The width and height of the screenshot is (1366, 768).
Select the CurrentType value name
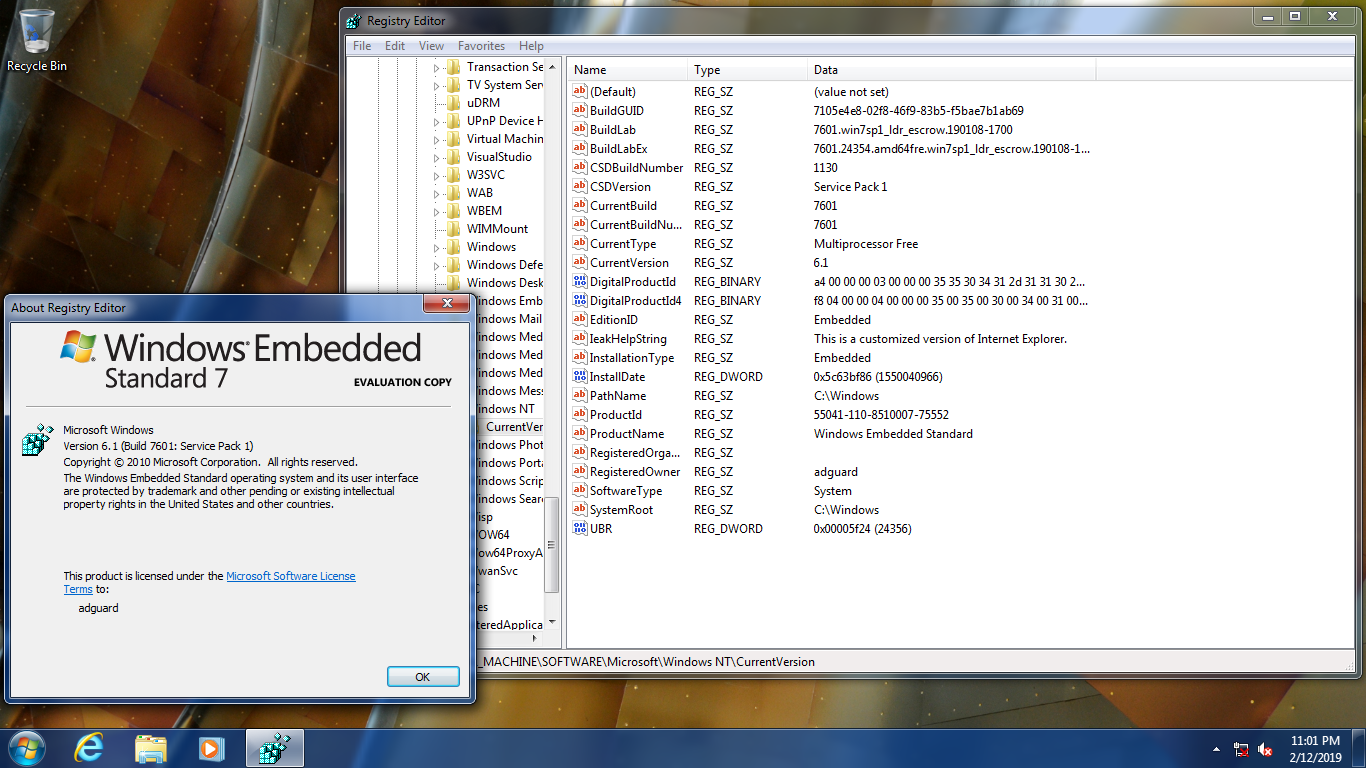(x=623, y=243)
